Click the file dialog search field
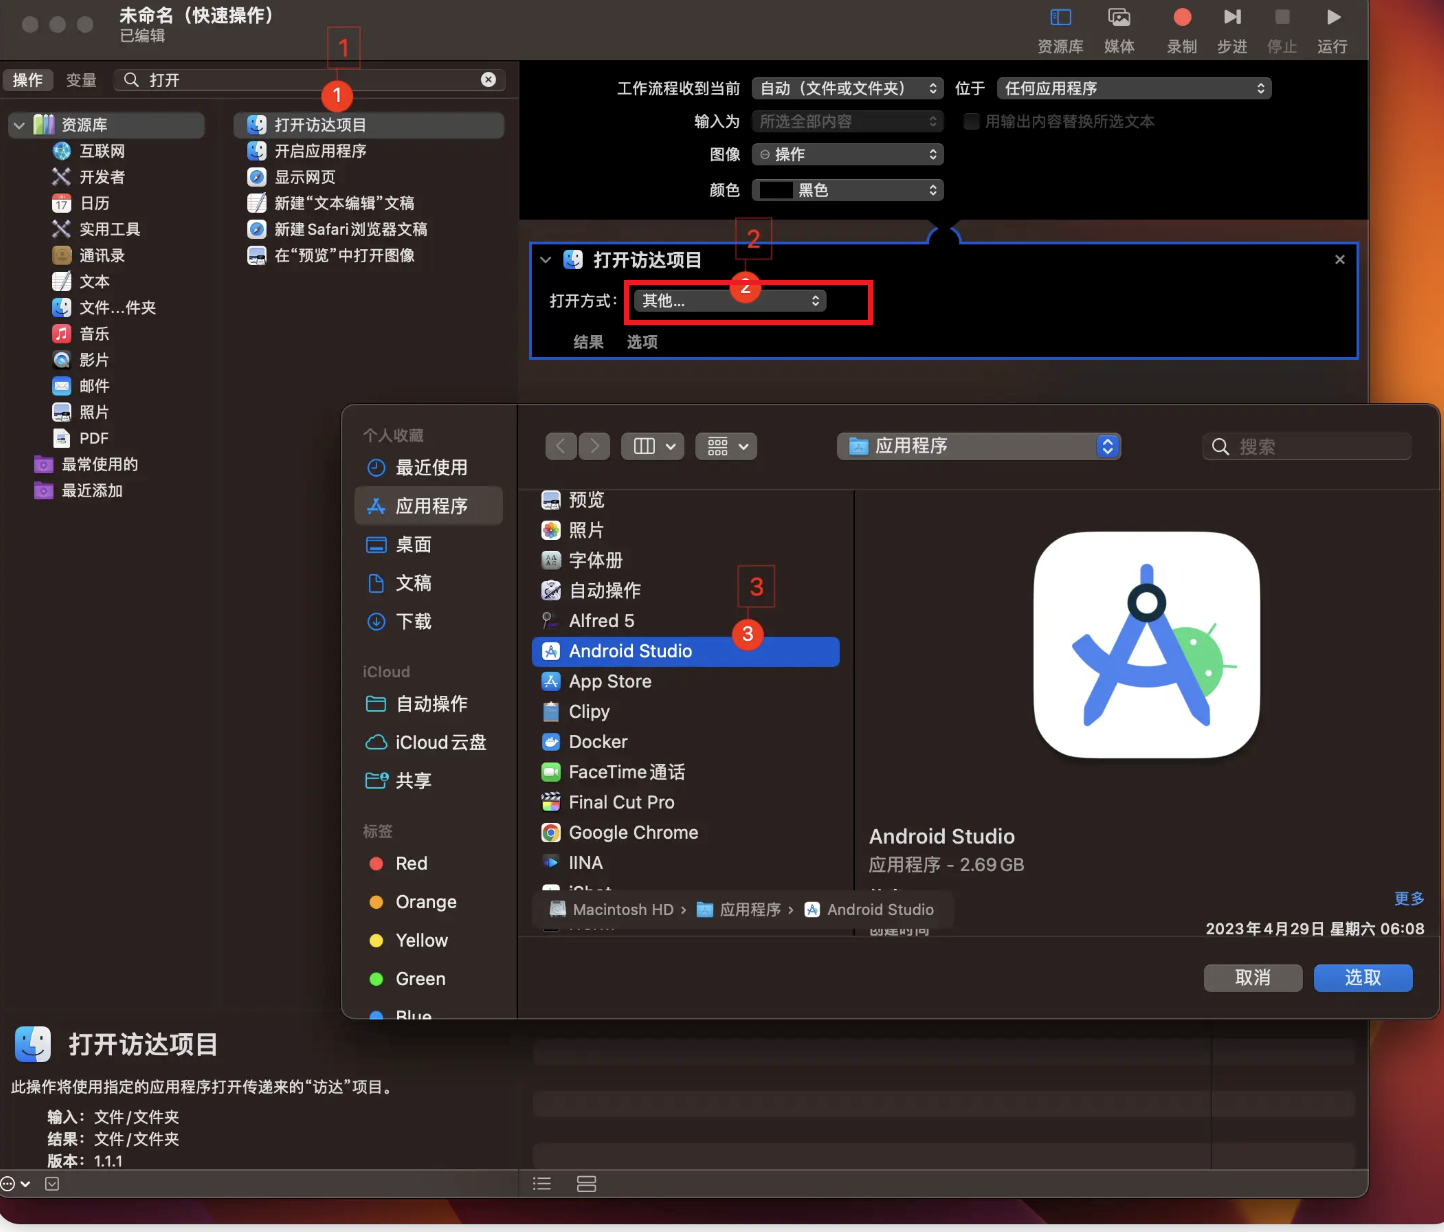The width and height of the screenshot is (1444, 1232). 1306,446
